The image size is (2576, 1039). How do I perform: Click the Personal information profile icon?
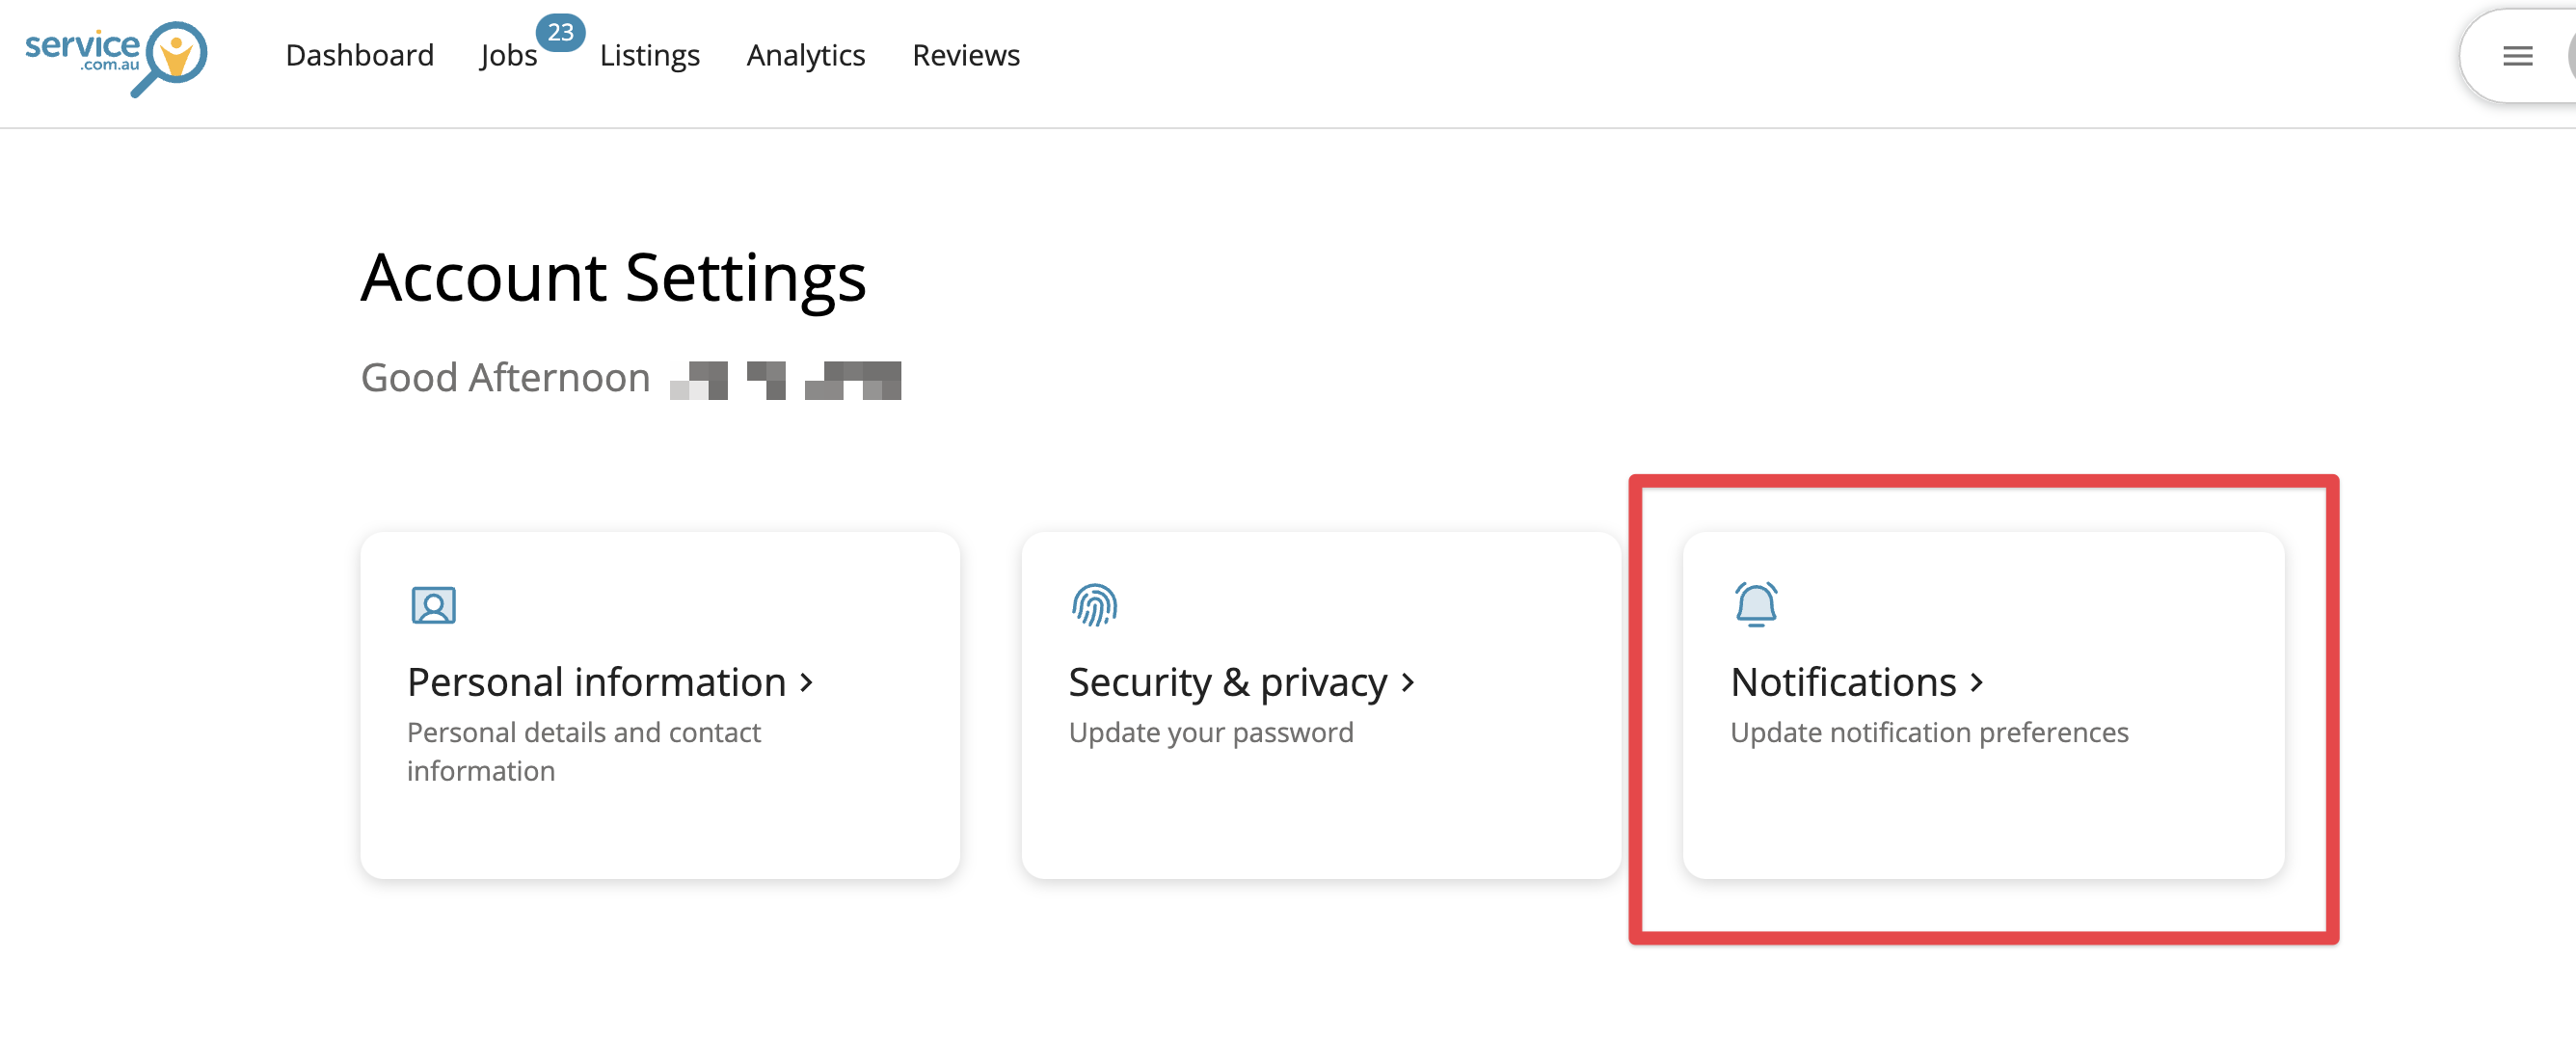433,605
